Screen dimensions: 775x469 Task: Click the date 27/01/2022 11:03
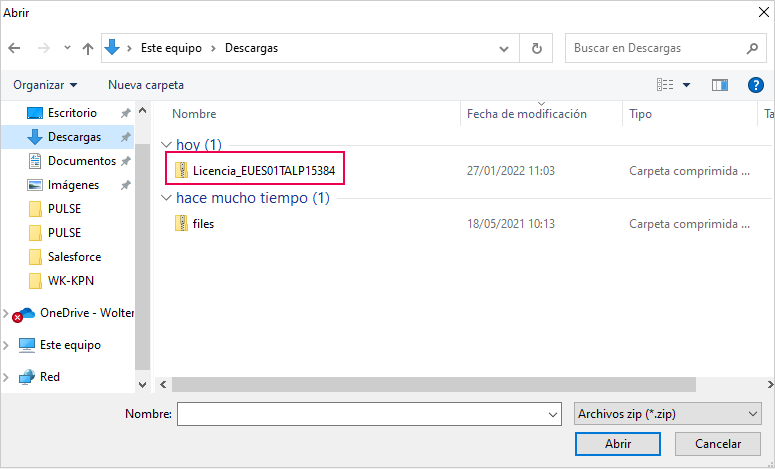coord(511,171)
